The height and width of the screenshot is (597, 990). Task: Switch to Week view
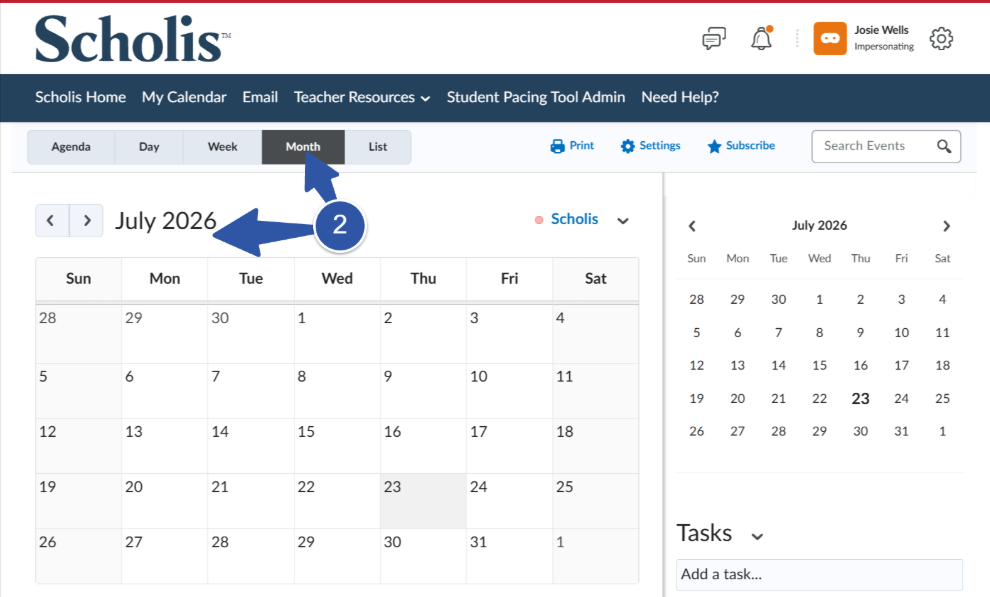tap(222, 147)
